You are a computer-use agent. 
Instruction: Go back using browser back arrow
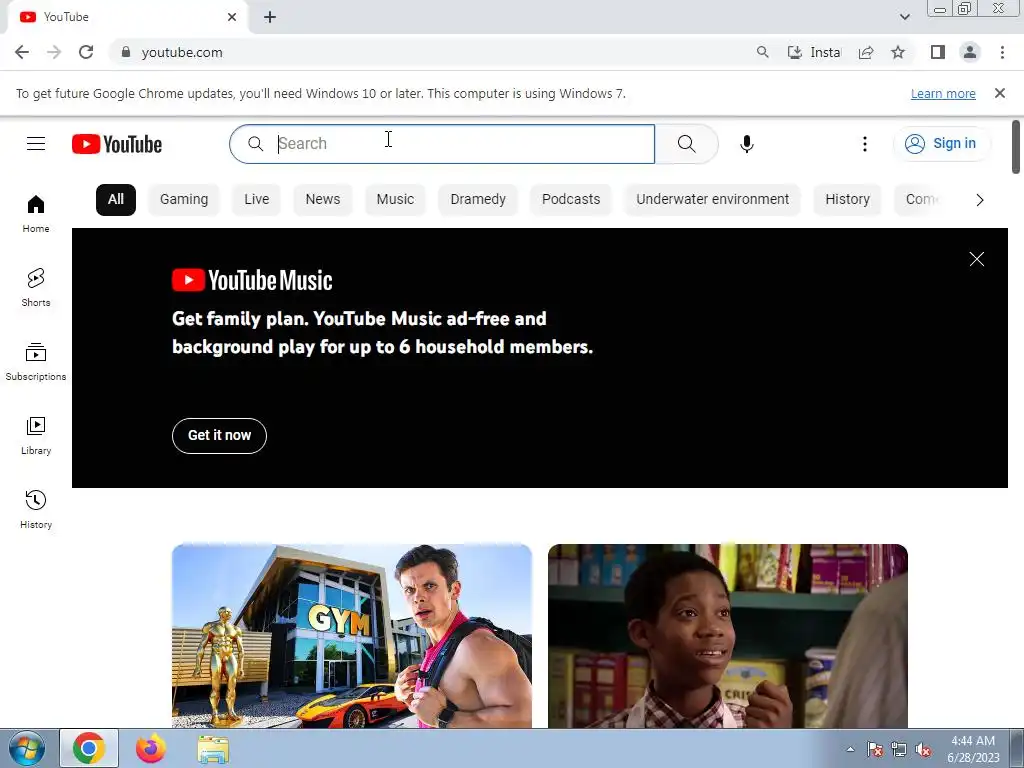click(x=22, y=52)
